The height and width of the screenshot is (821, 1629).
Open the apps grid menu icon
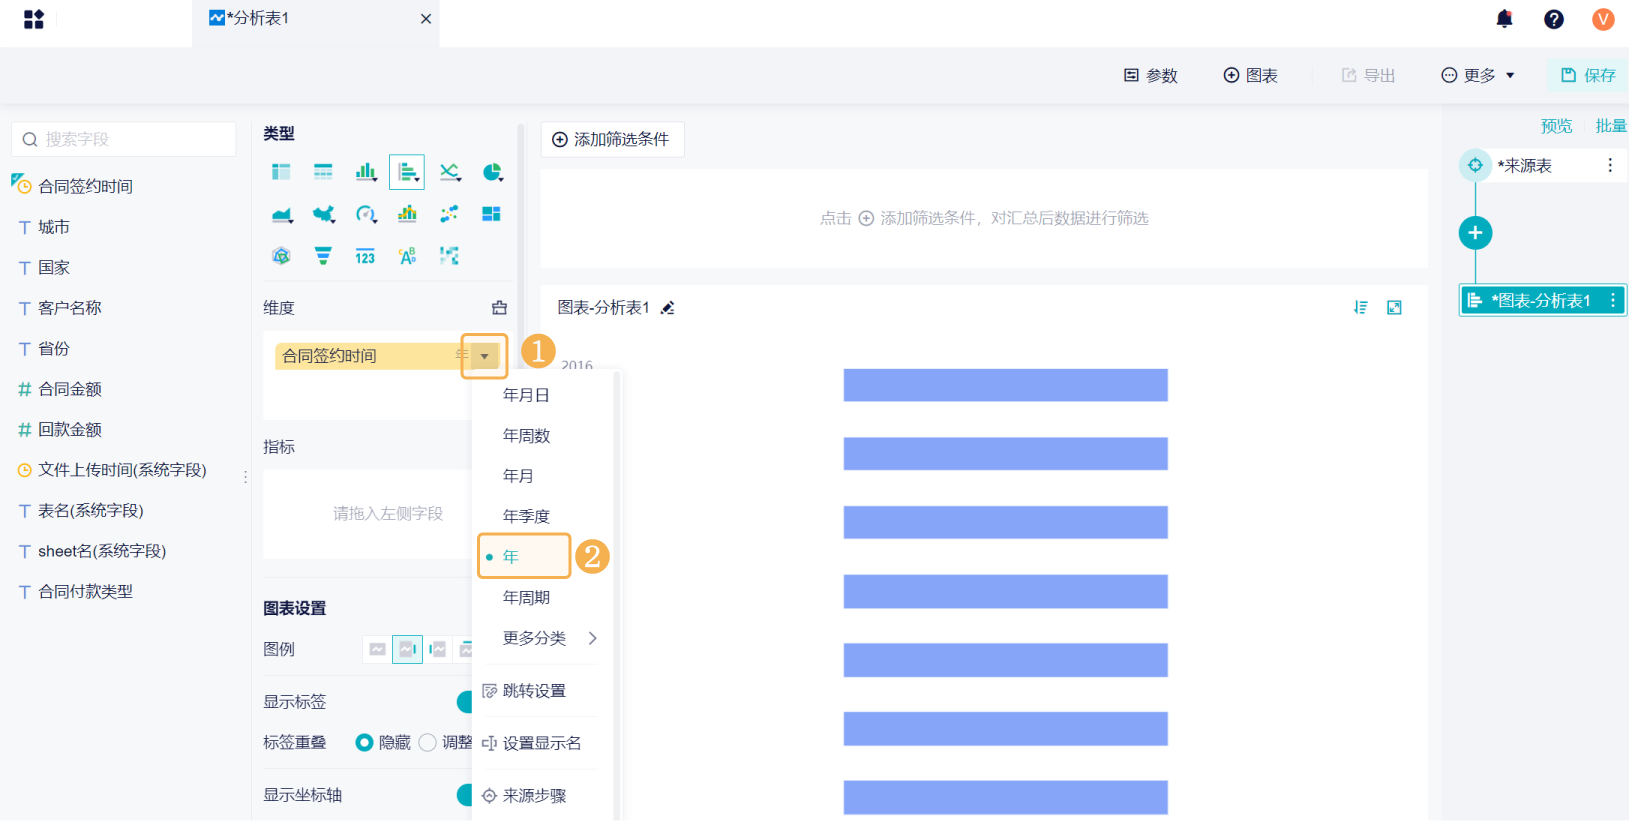(34, 19)
